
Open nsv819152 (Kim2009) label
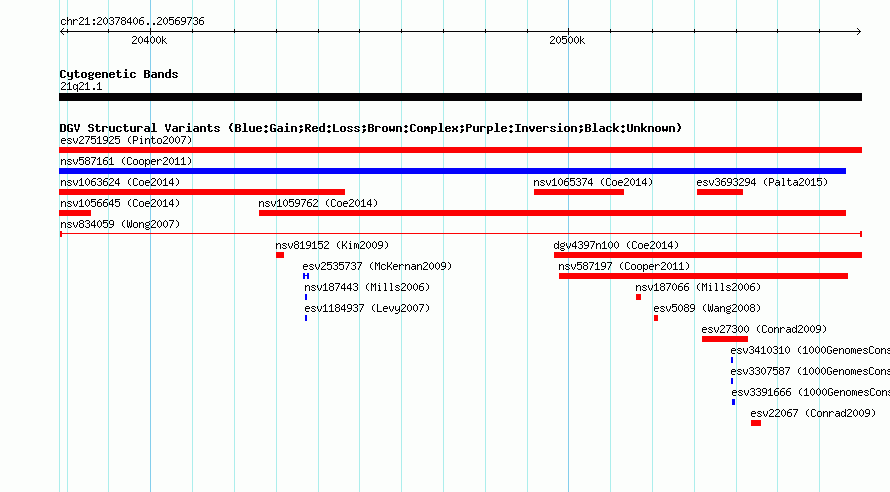(x=332, y=245)
